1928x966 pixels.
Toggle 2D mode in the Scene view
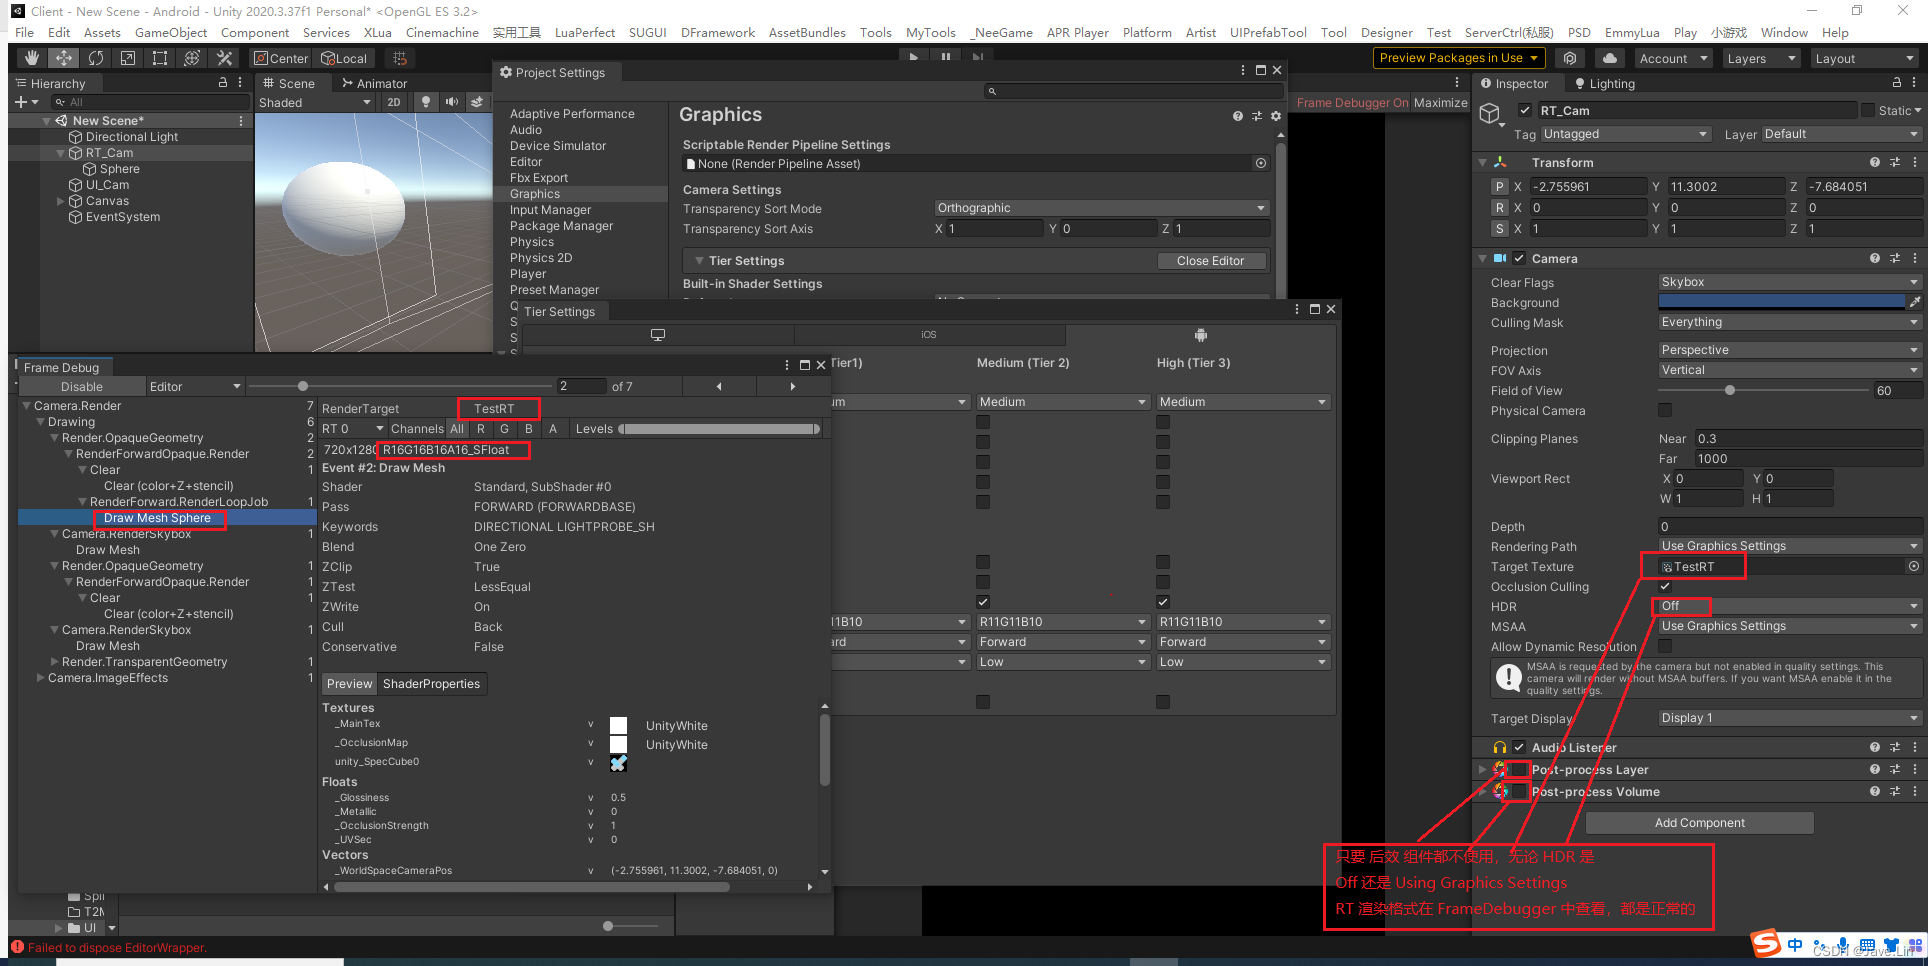[395, 101]
